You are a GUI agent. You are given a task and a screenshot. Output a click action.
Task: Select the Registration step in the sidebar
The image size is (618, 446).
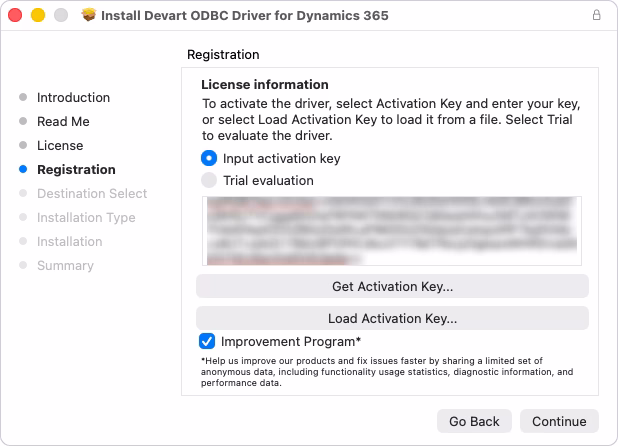tap(76, 169)
